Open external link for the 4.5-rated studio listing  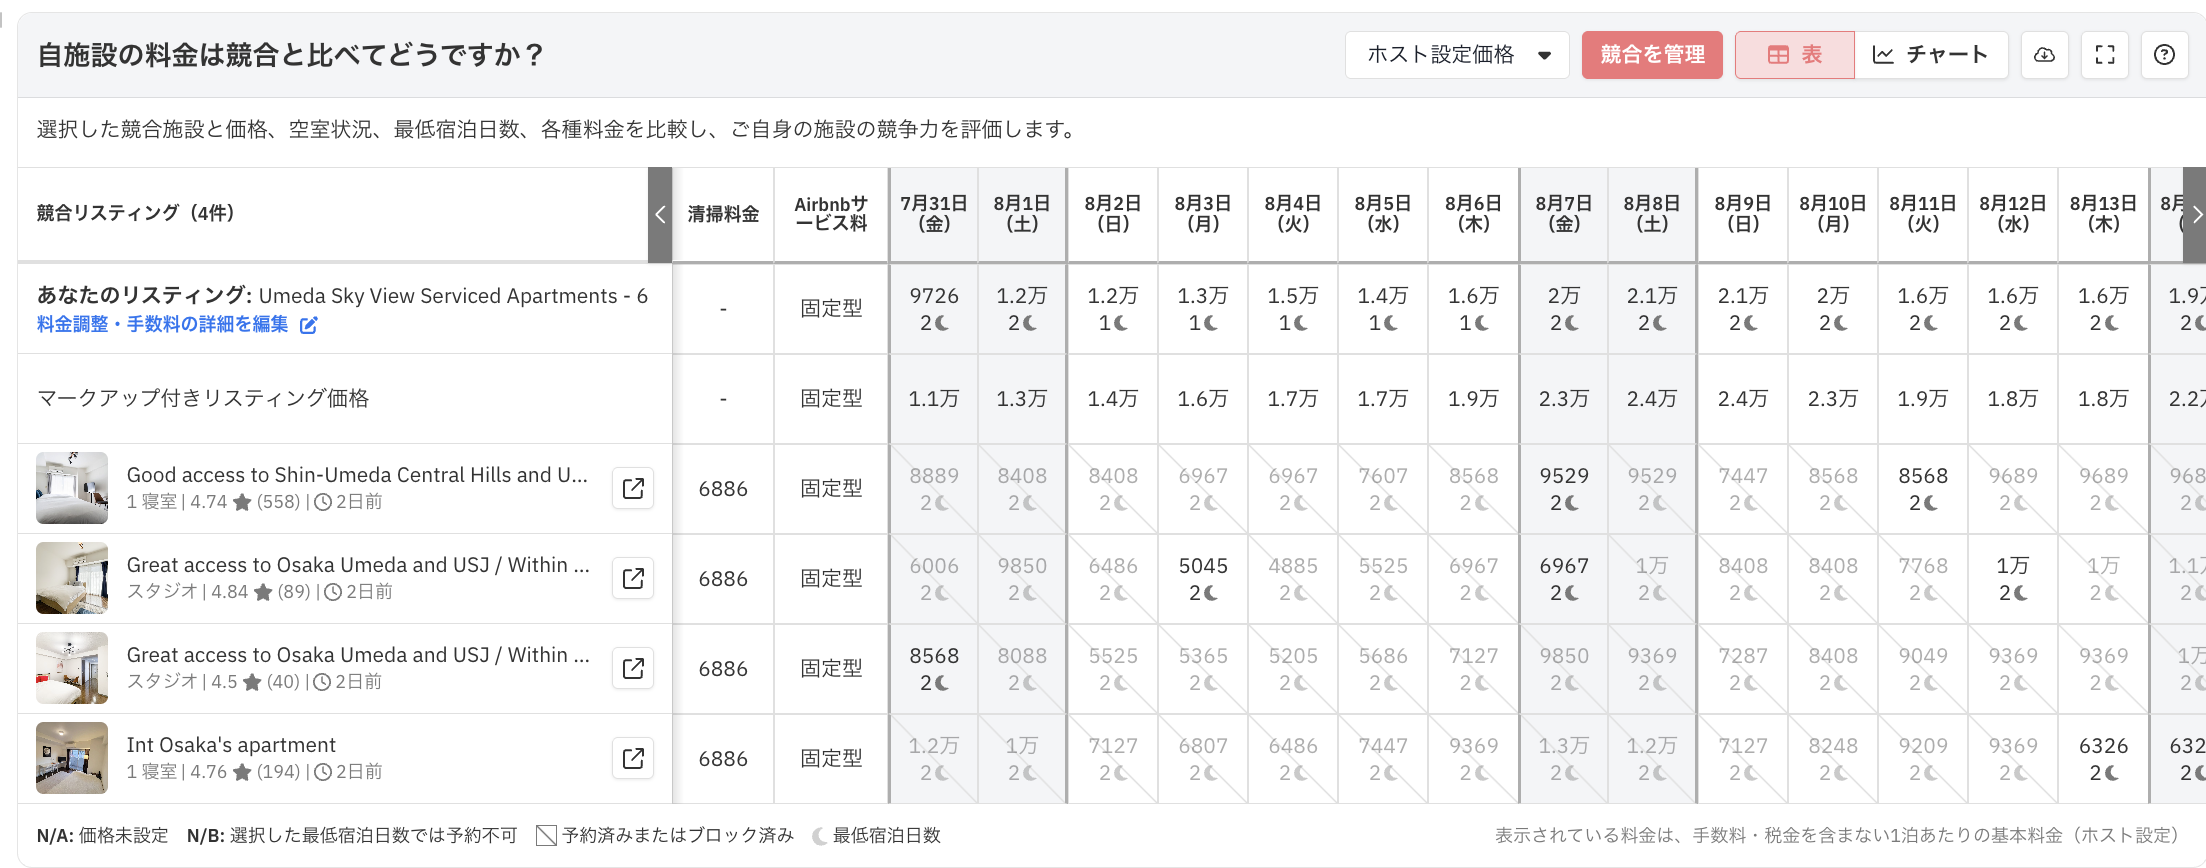[x=633, y=668]
